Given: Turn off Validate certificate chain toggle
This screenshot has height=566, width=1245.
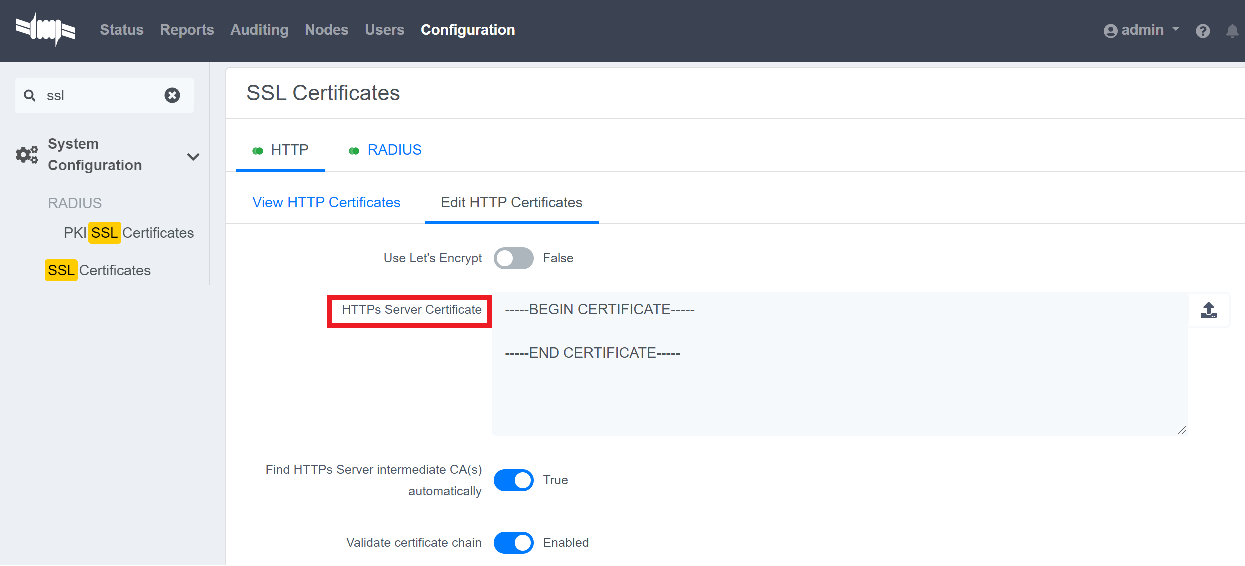Looking at the screenshot, I should point(514,543).
